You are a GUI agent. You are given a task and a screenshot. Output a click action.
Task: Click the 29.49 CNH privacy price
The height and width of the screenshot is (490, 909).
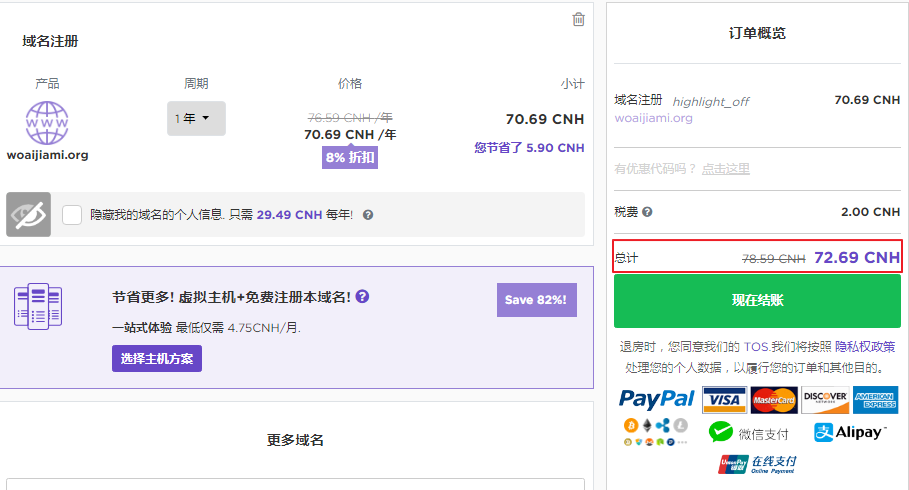pyautogui.click(x=289, y=215)
